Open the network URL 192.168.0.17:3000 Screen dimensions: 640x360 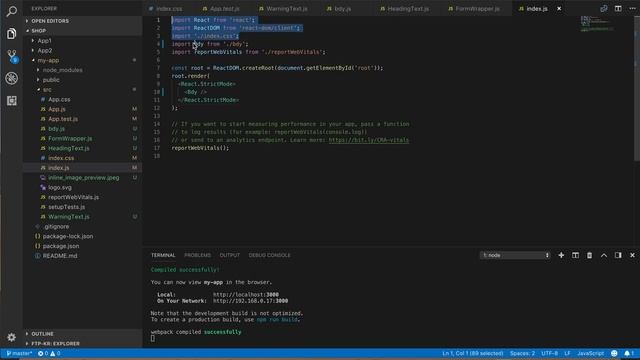click(250, 301)
